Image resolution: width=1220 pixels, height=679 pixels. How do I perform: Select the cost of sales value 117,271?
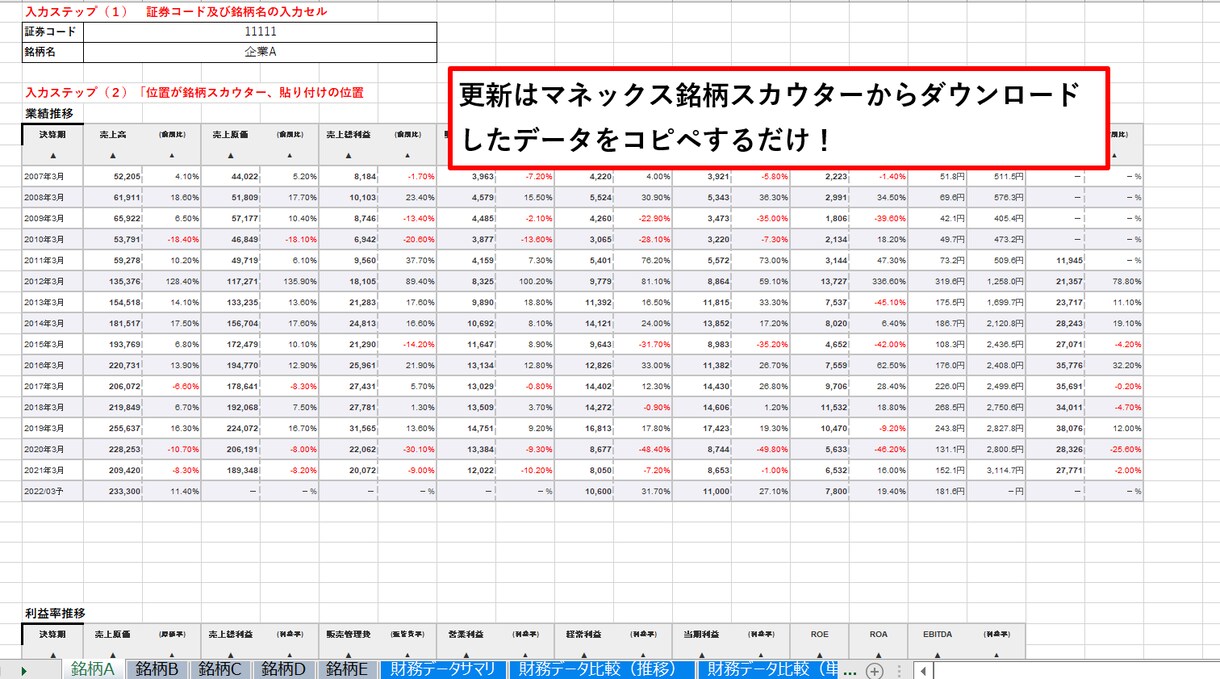pos(231,281)
